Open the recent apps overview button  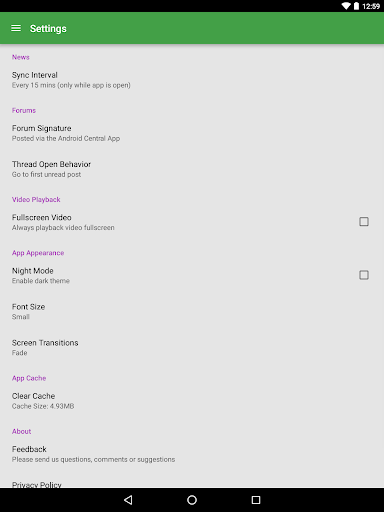pos(256,500)
